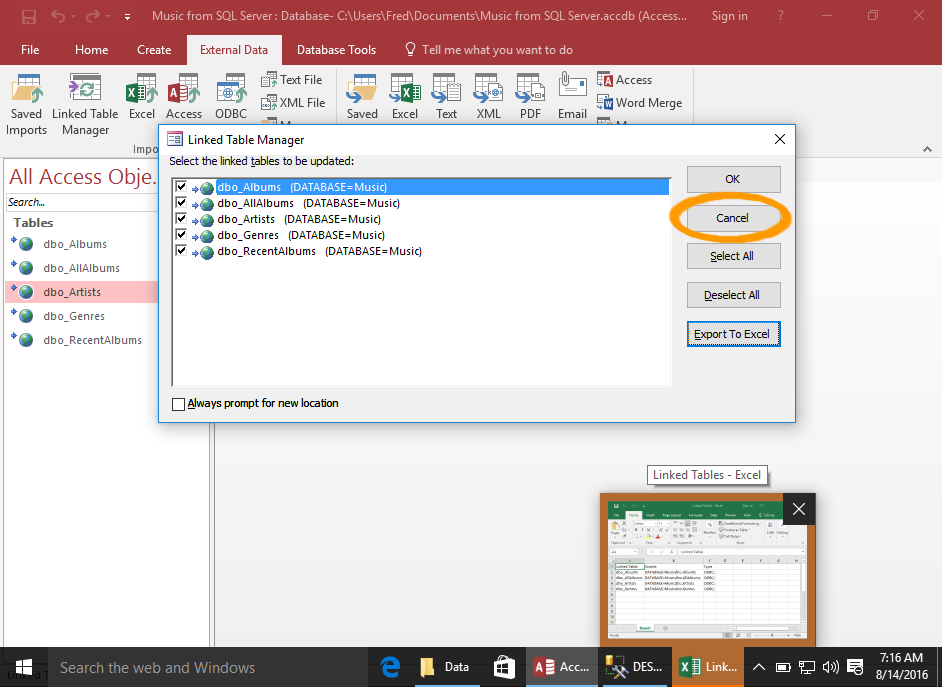The image size is (942, 687).
Task: Click the Export To Excel button
Action: [x=733, y=333]
